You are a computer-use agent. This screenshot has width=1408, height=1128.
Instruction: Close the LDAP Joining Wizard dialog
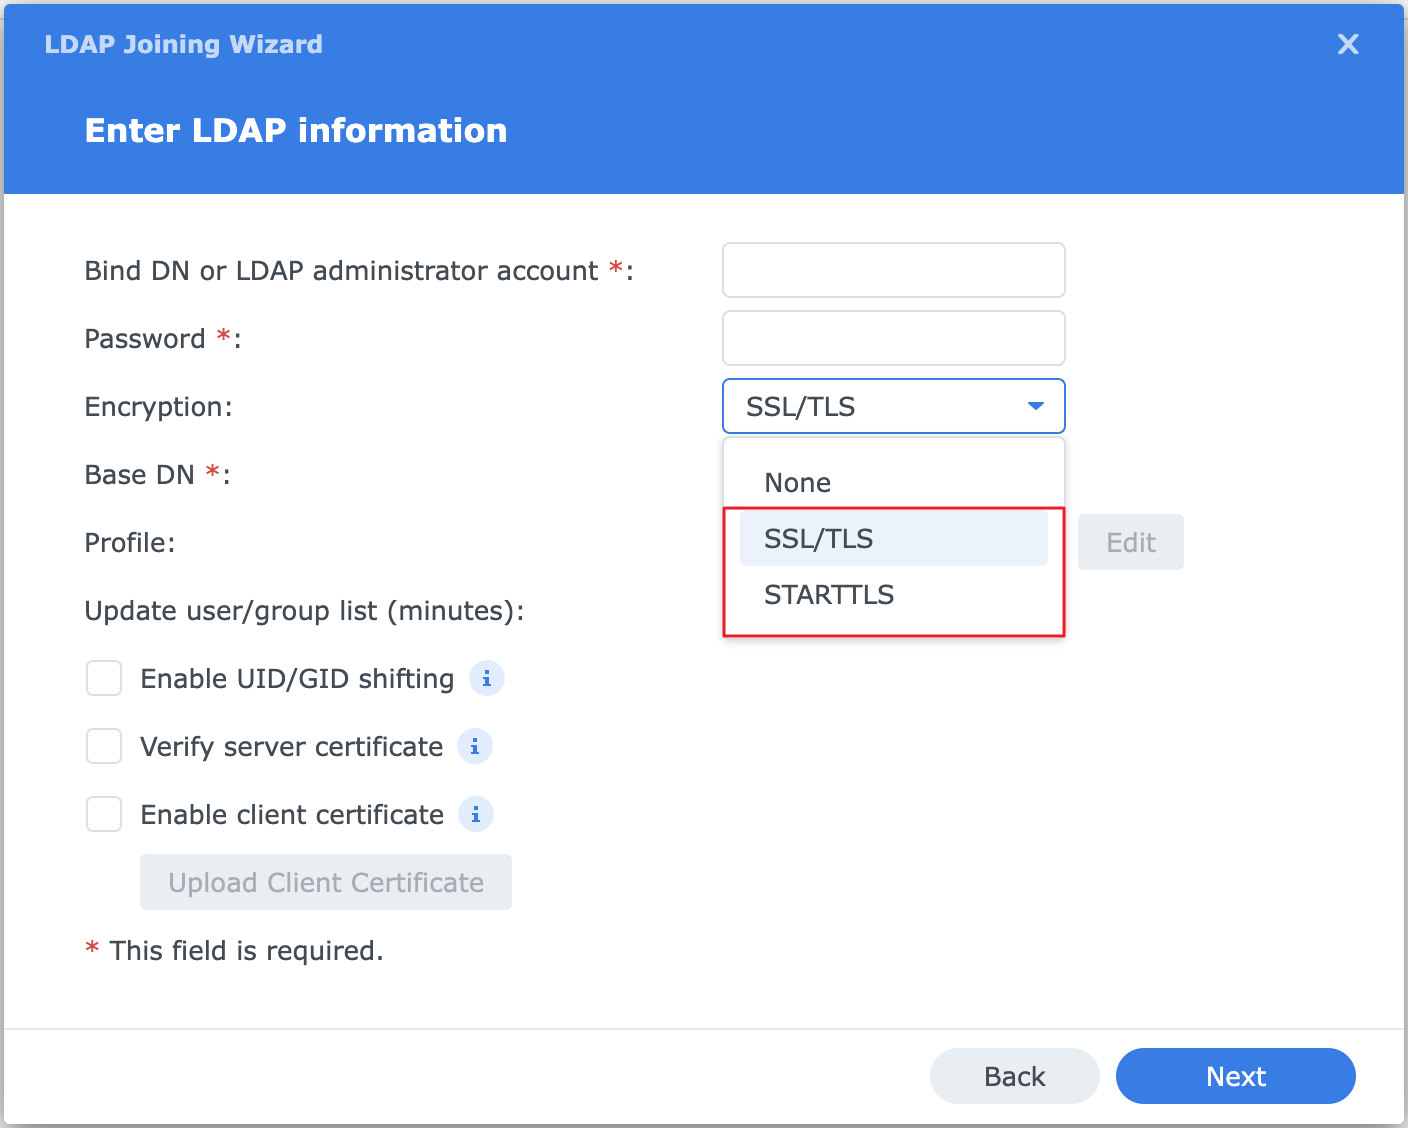[1348, 44]
